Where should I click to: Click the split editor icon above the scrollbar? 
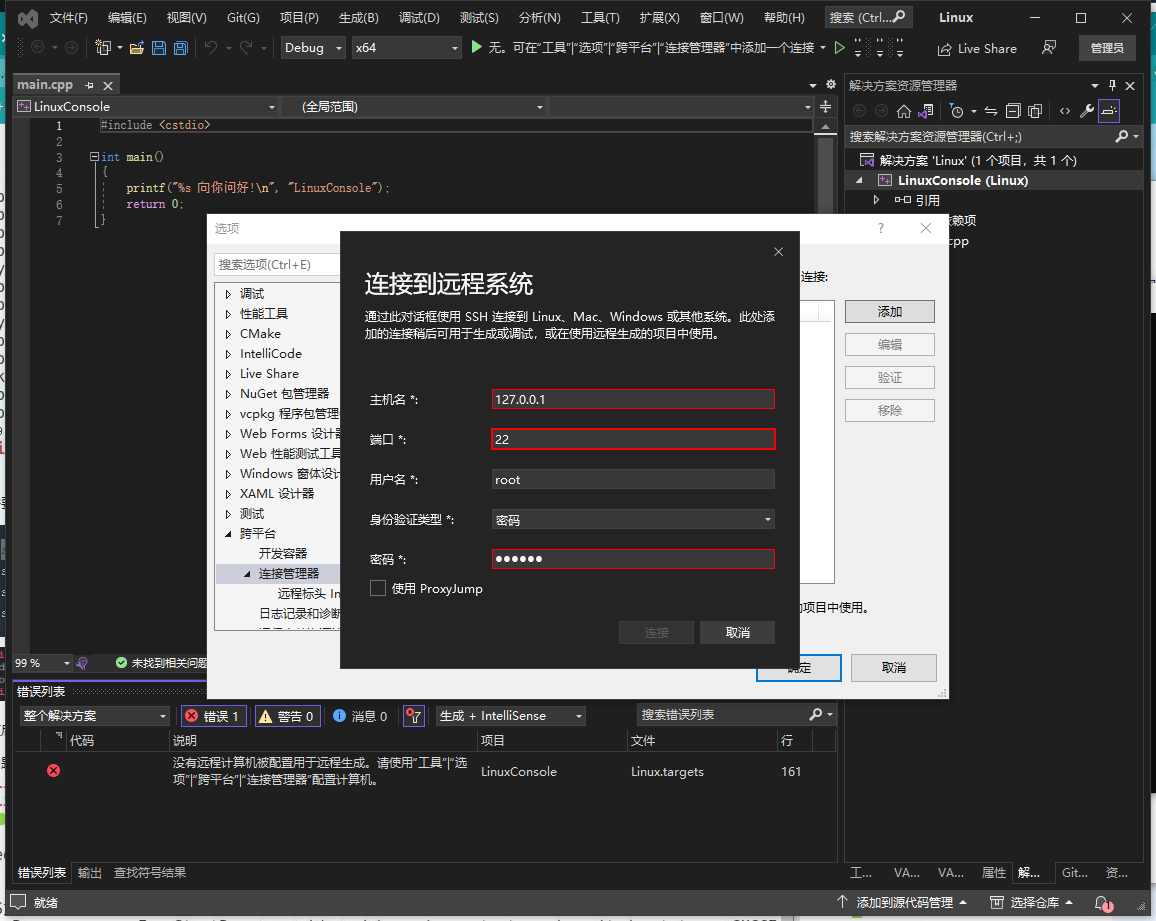coord(826,107)
